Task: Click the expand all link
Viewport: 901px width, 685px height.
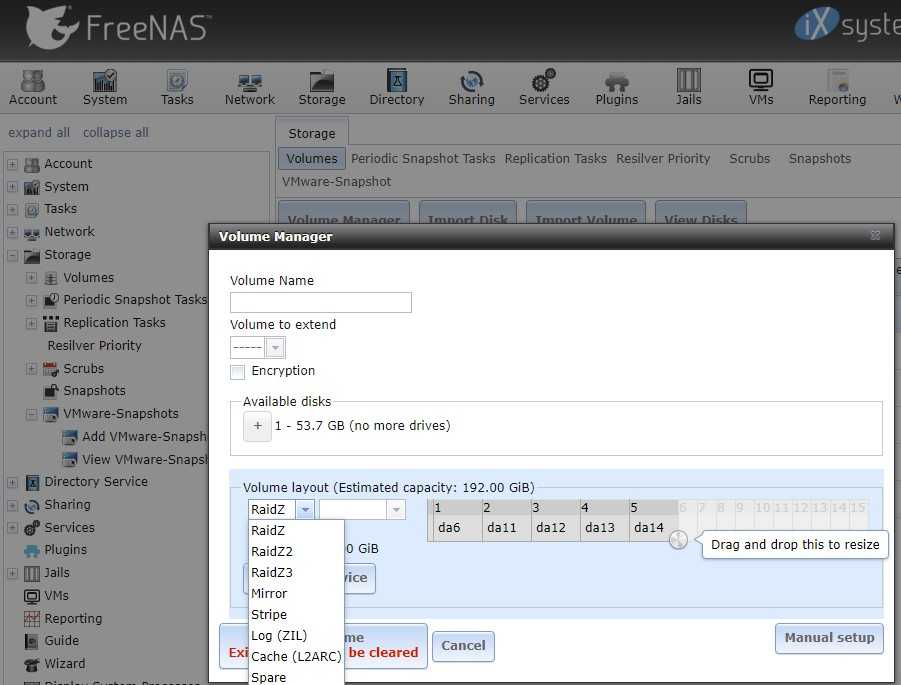Action: (38, 133)
